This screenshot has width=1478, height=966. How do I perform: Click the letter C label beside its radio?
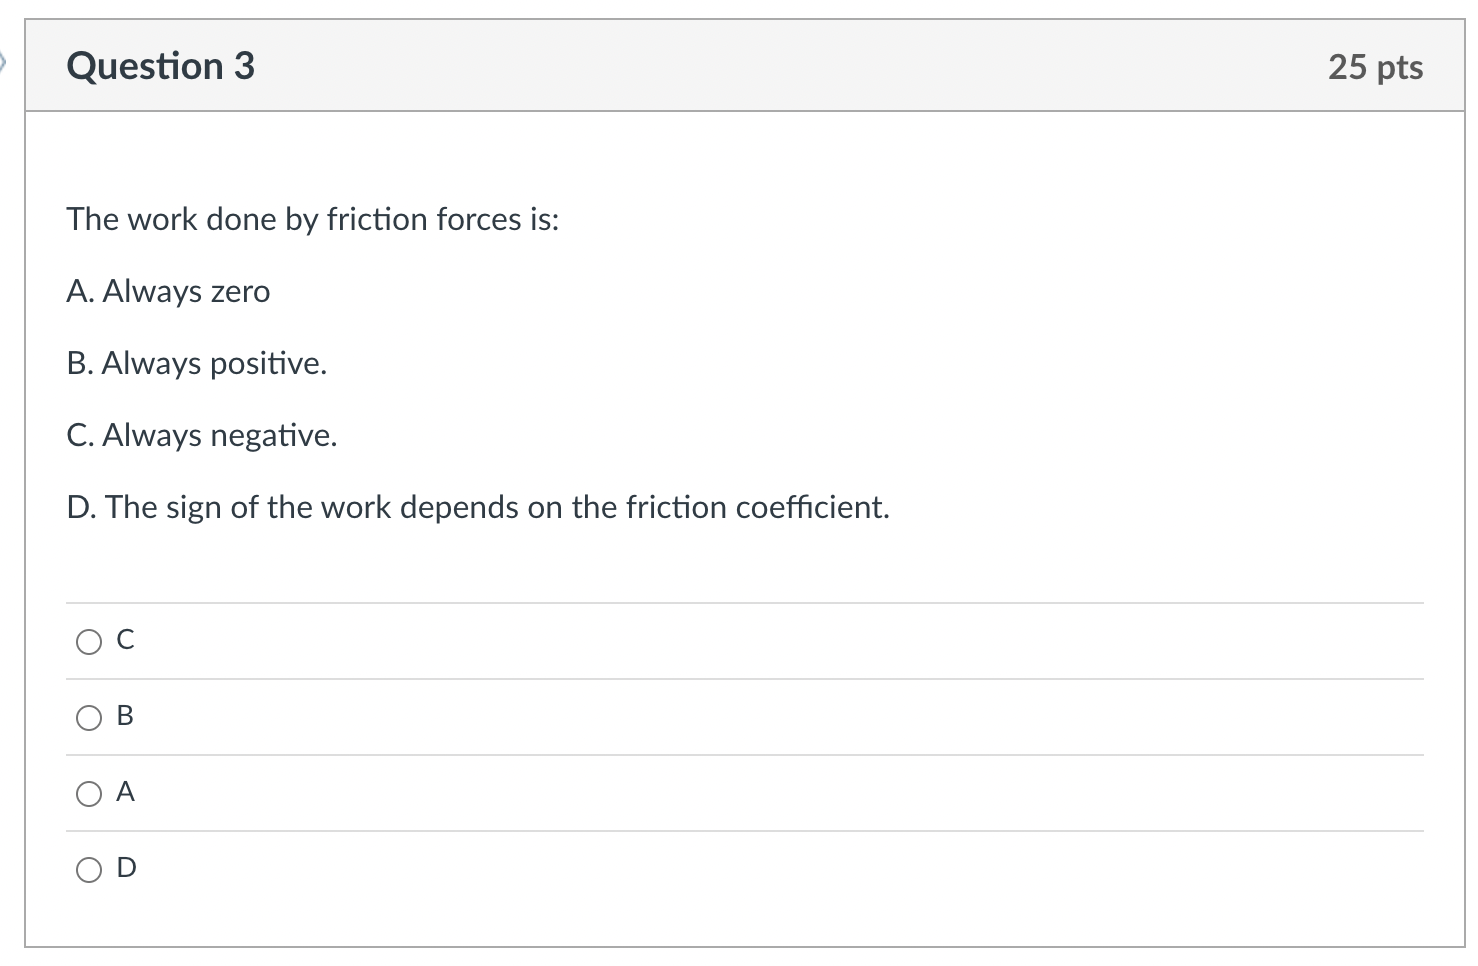pyautogui.click(x=125, y=640)
